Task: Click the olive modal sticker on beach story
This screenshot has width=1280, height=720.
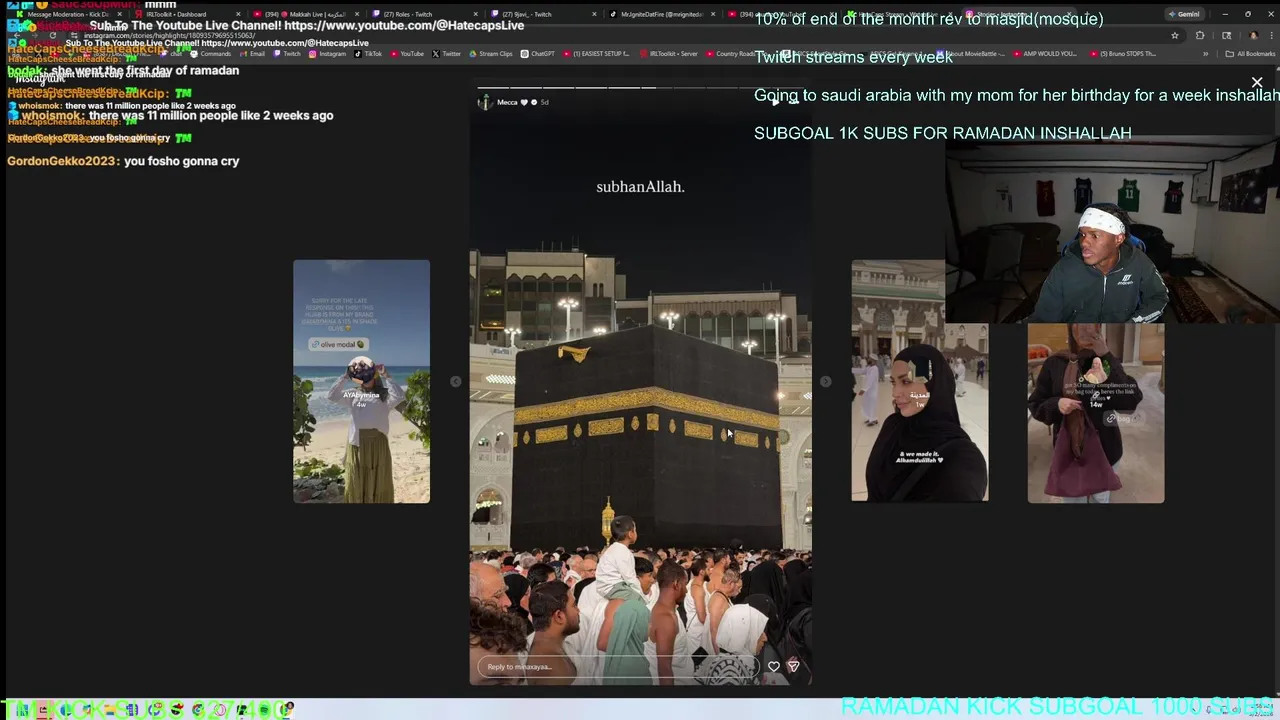Action: [x=339, y=344]
